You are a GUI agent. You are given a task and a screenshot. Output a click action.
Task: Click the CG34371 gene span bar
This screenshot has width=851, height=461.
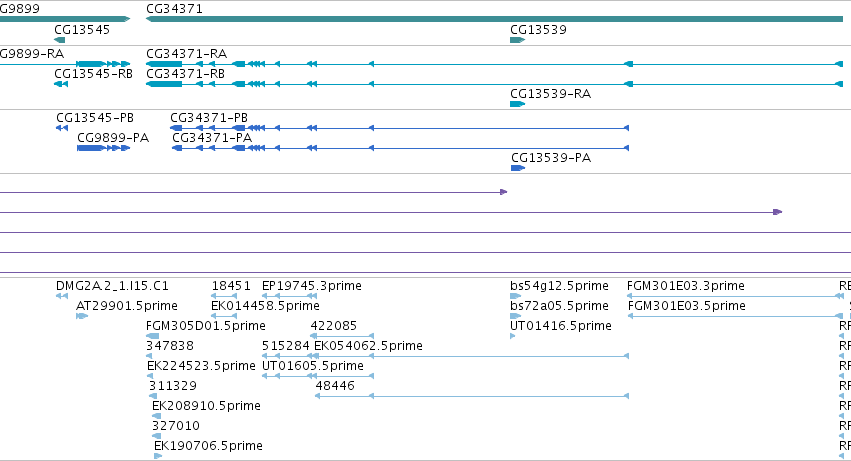494,19
